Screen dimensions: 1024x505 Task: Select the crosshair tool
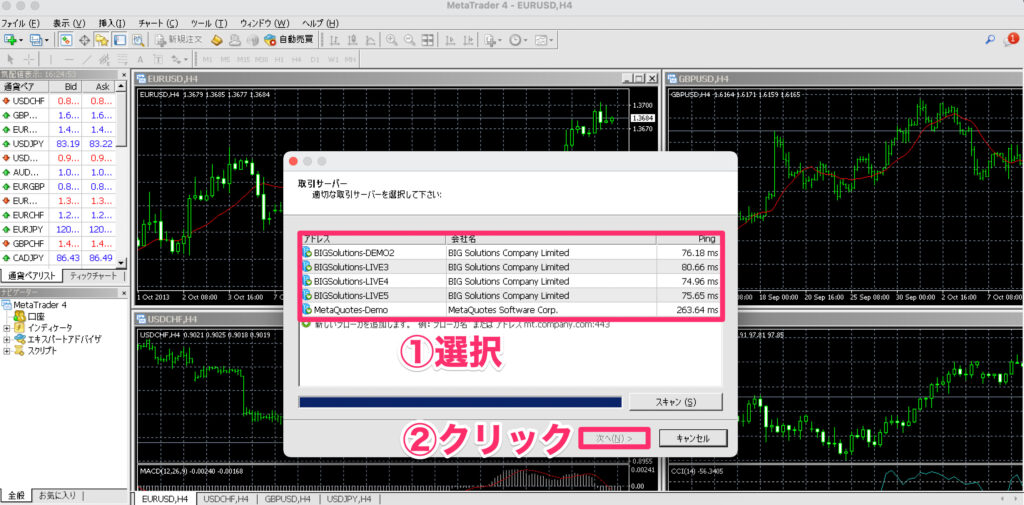[x=28, y=59]
